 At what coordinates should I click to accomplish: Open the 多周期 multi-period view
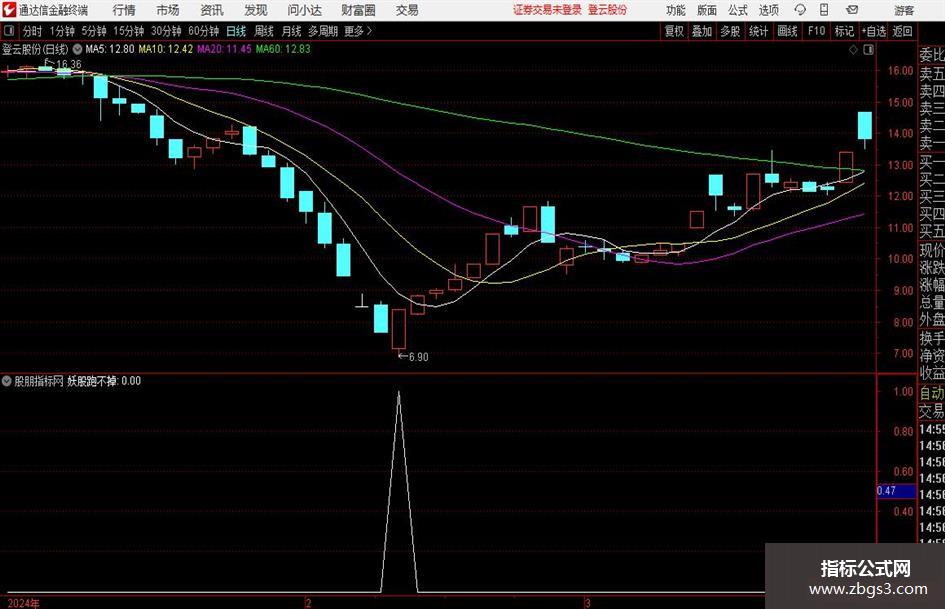click(x=323, y=31)
